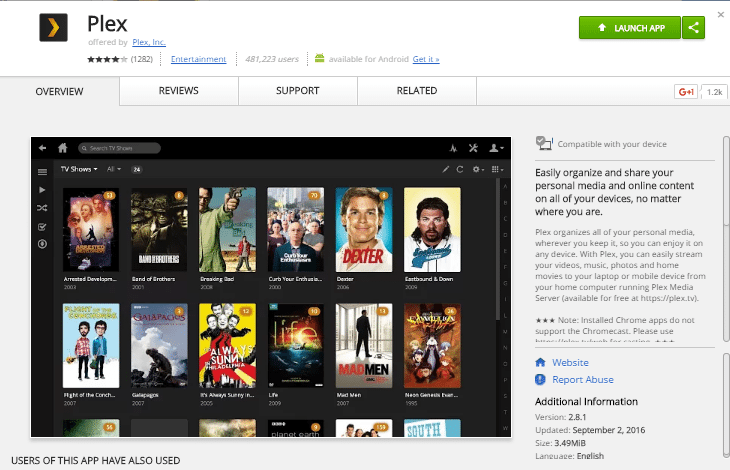Click the description panel scrollbar
730x470 pixels.
[726, 239]
